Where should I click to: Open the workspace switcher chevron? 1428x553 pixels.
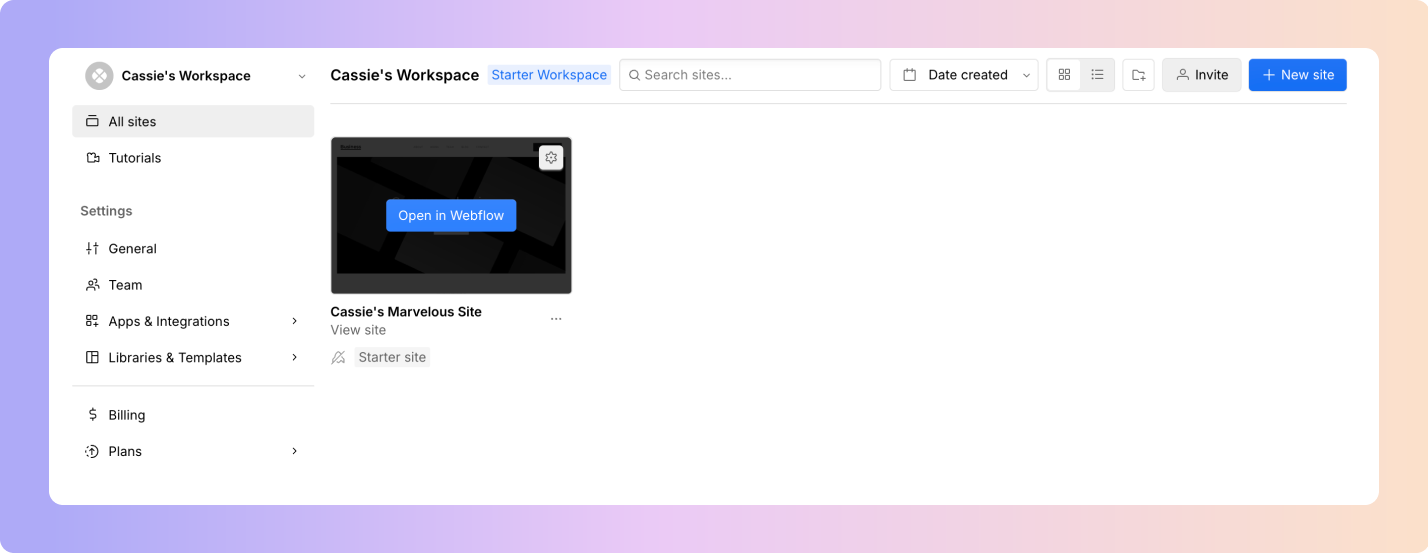point(302,76)
